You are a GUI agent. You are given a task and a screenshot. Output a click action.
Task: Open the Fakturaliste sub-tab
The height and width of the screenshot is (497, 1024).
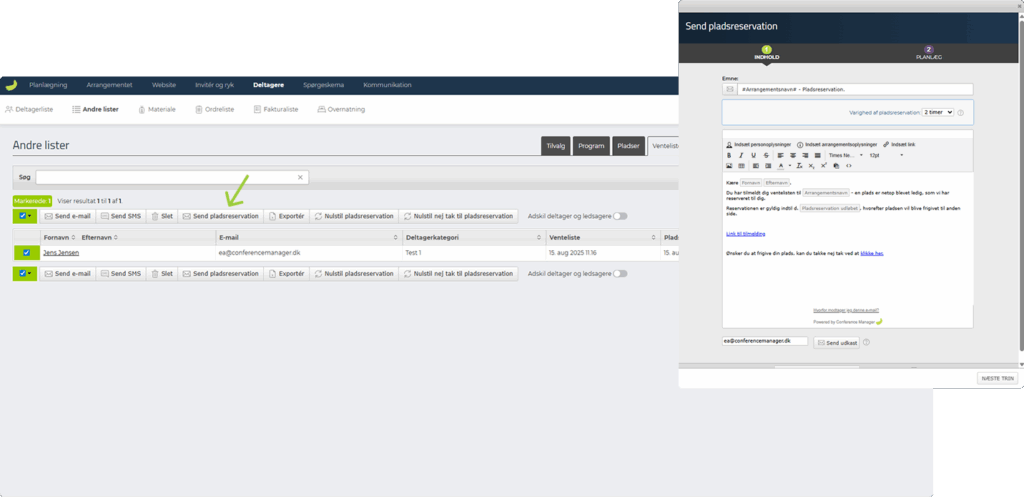(x=276, y=110)
